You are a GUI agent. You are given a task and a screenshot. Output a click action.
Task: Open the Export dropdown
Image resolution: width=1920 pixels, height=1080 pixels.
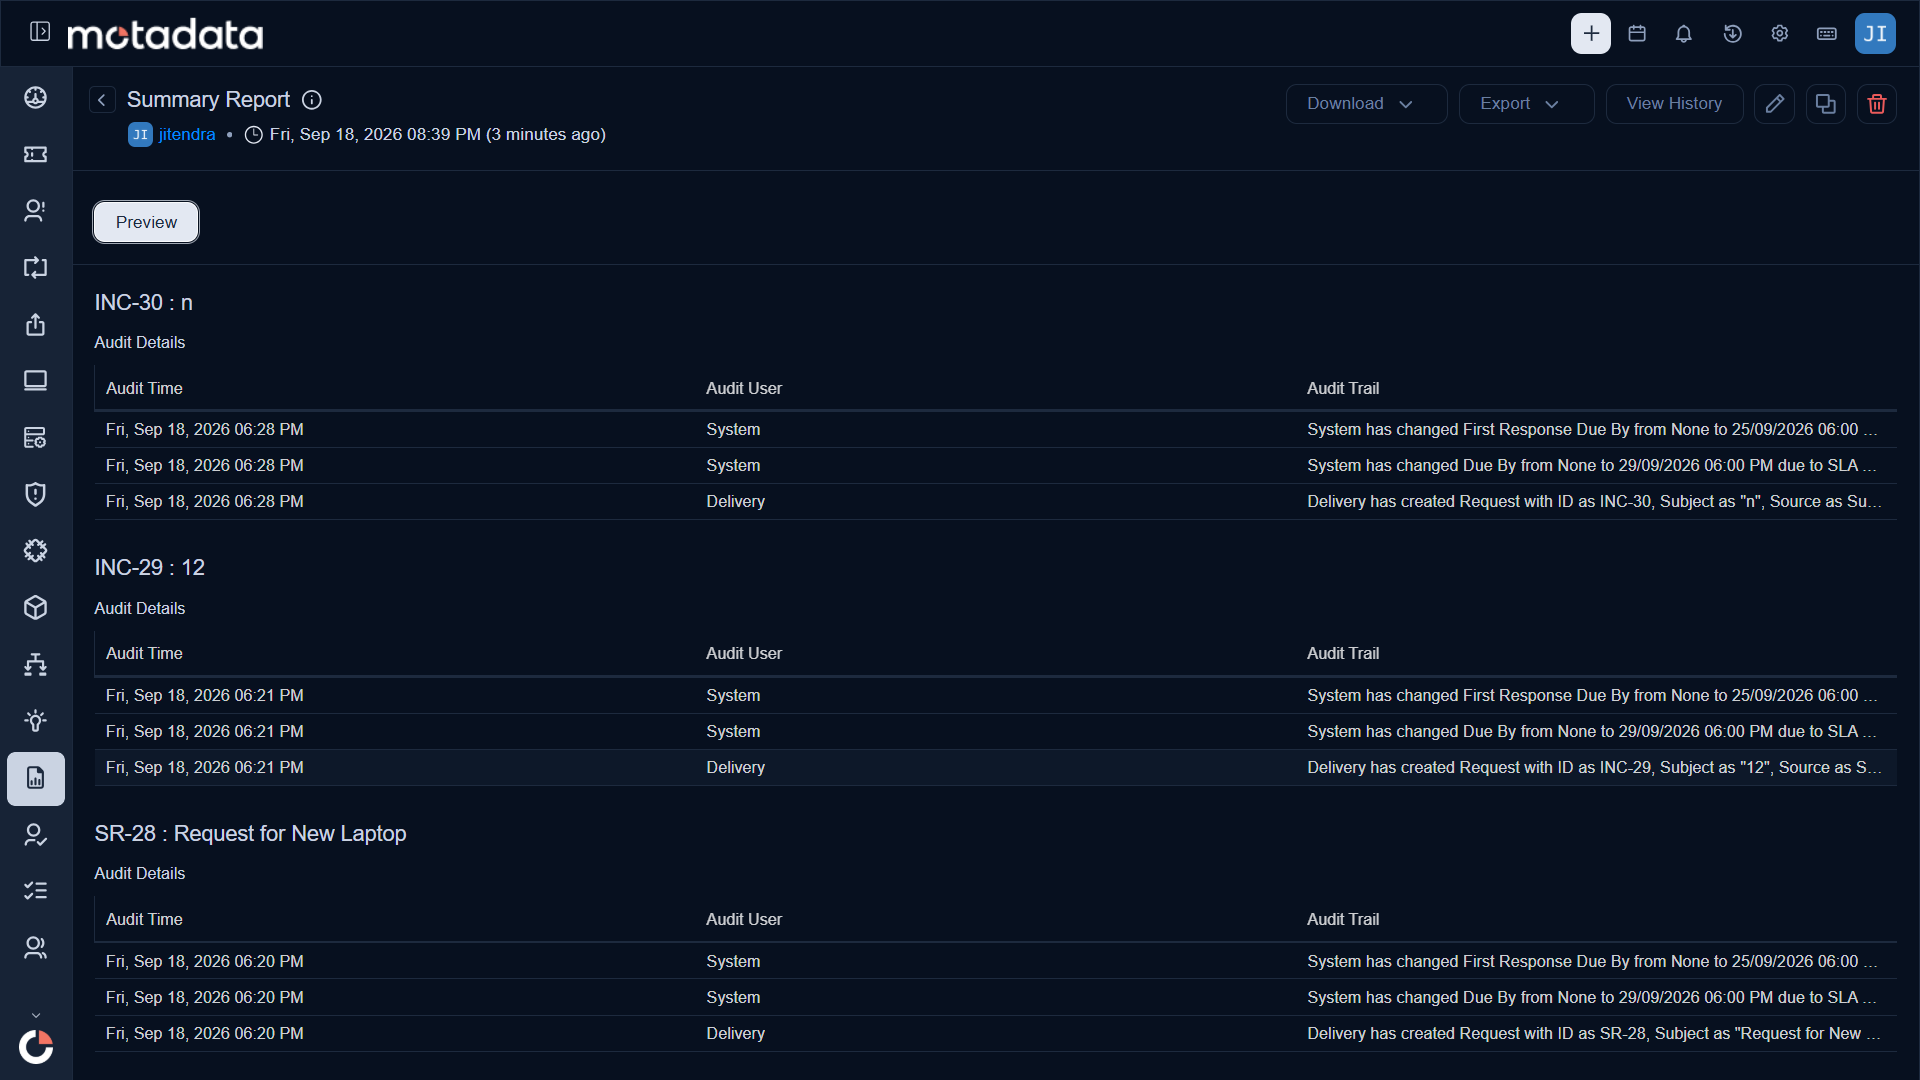(x=1526, y=104)
